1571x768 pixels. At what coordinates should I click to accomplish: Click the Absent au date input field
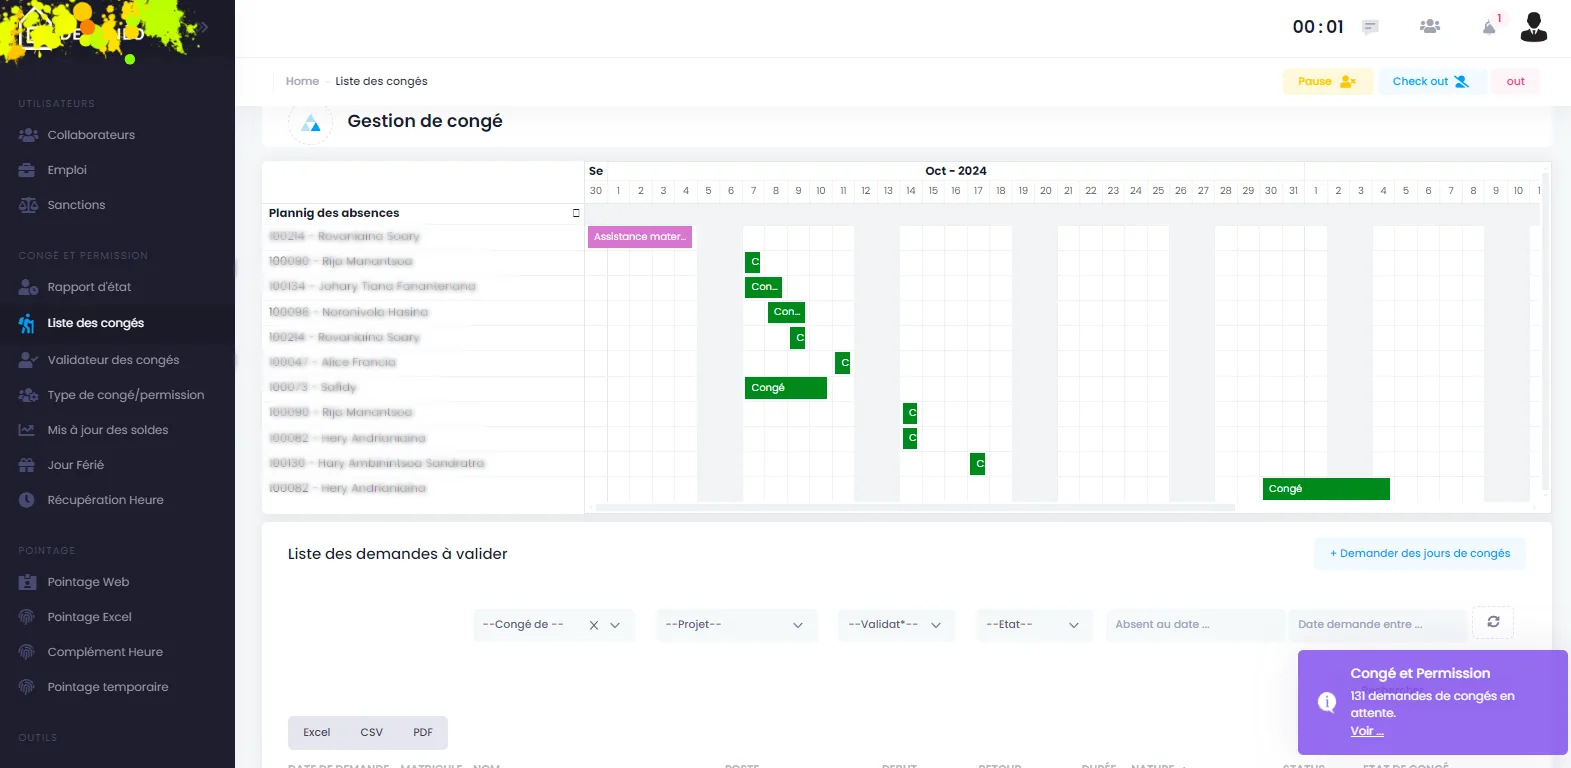[1195, 625]
